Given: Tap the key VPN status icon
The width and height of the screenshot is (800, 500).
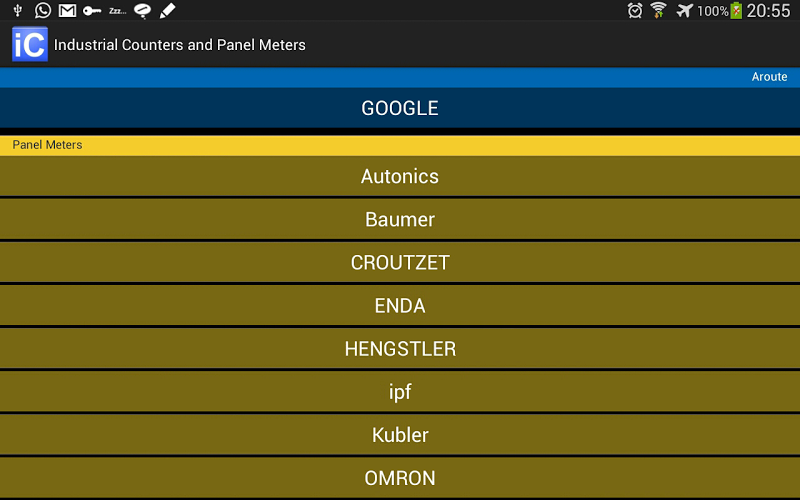Looking at the screenshot, I should point(92,10).
